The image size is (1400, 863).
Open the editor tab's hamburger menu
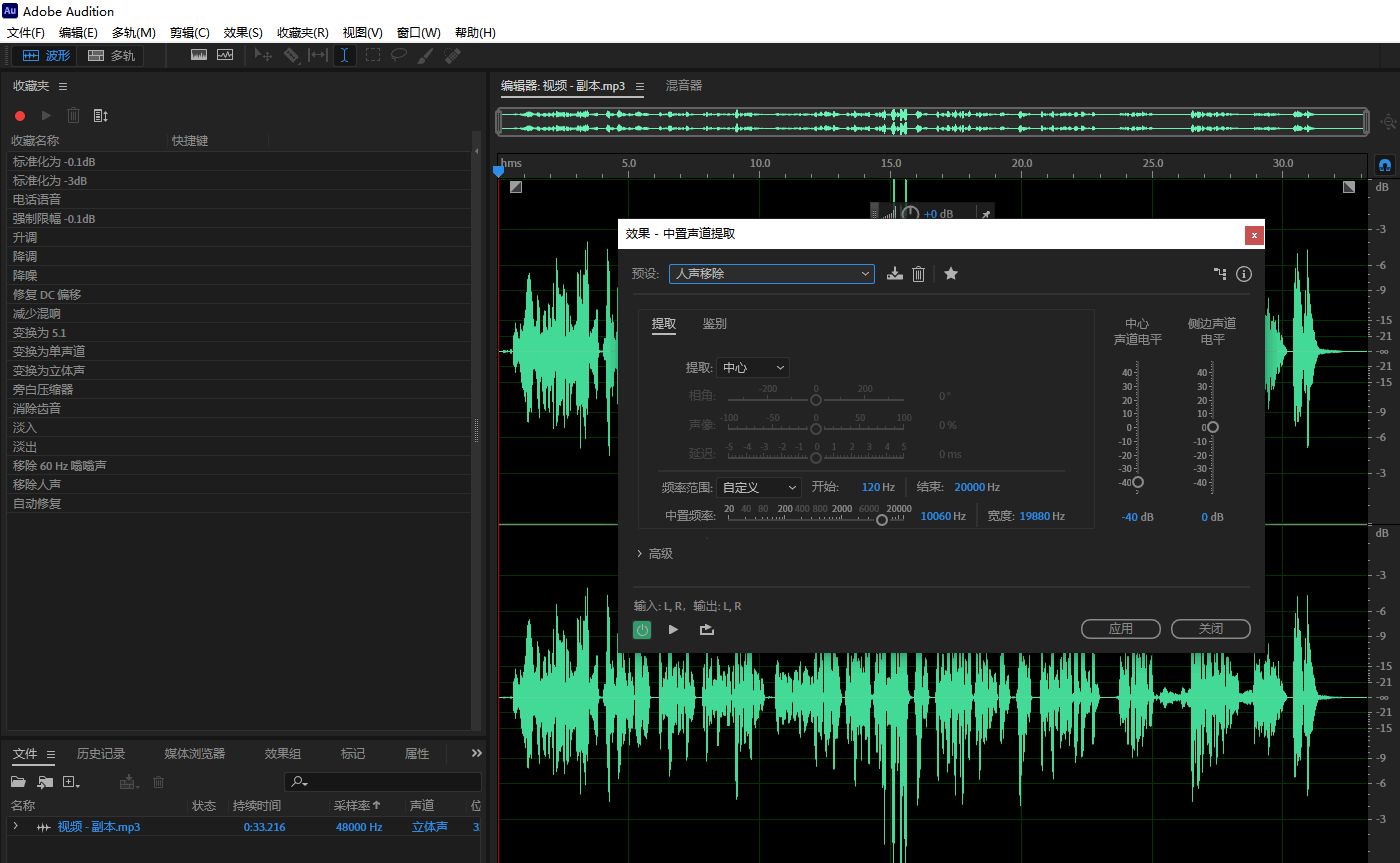(x=640, y=87)
